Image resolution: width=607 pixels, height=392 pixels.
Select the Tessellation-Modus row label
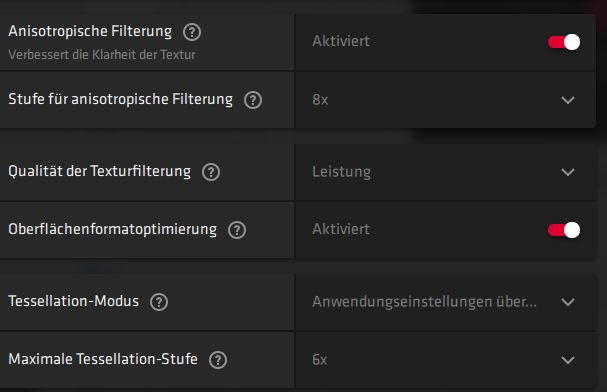pyautogui.click(x=74, y=301)
